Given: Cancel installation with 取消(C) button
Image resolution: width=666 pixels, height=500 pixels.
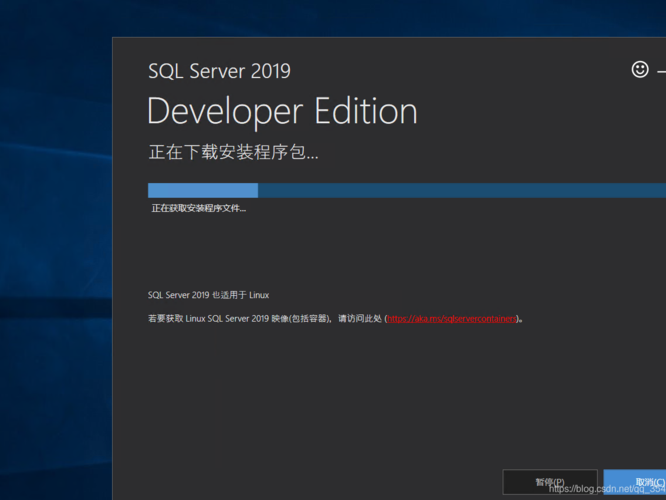Looking at the screenshot, I should 635,482.
